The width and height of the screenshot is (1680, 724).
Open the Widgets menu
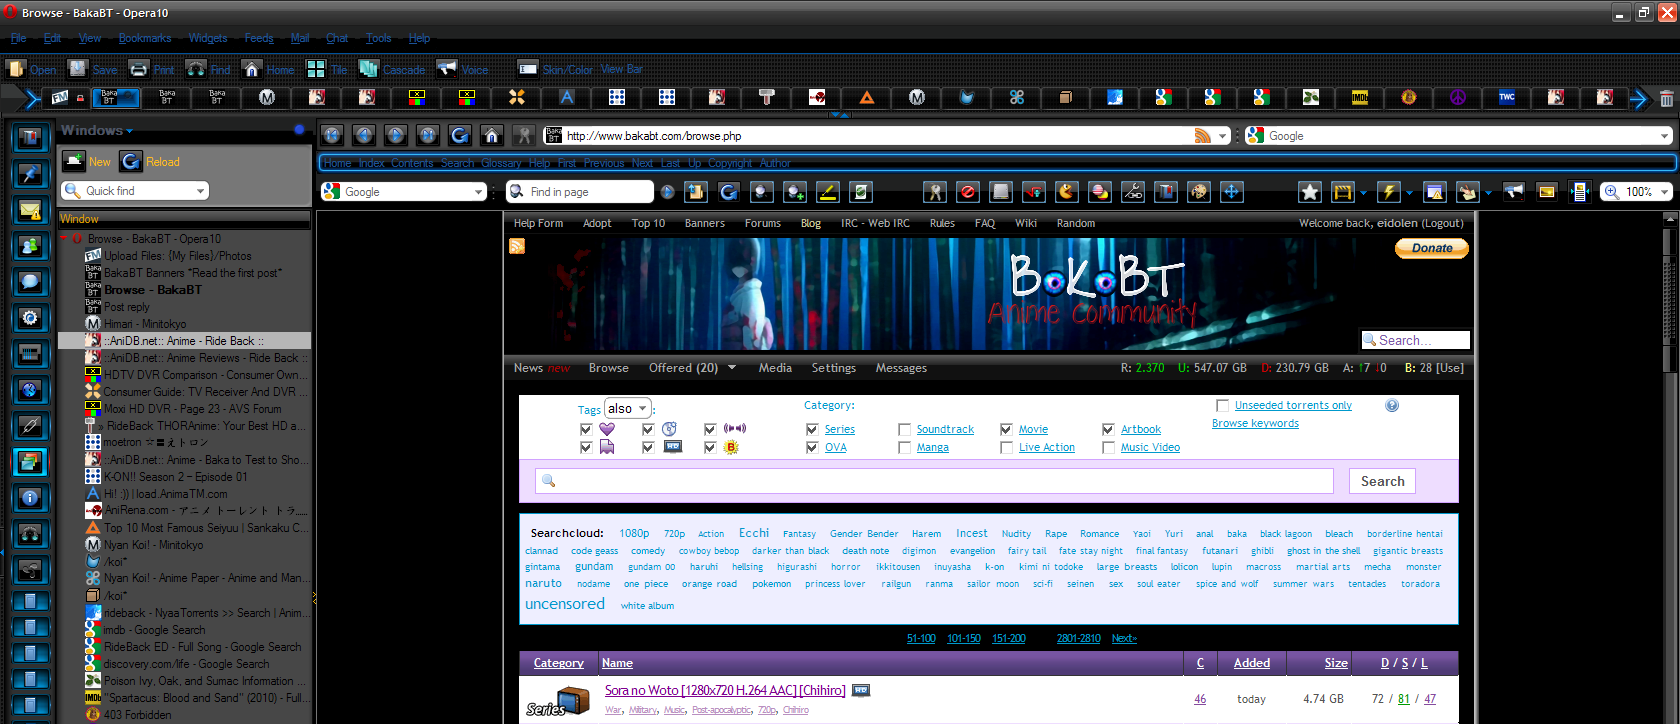coord(208,38)
